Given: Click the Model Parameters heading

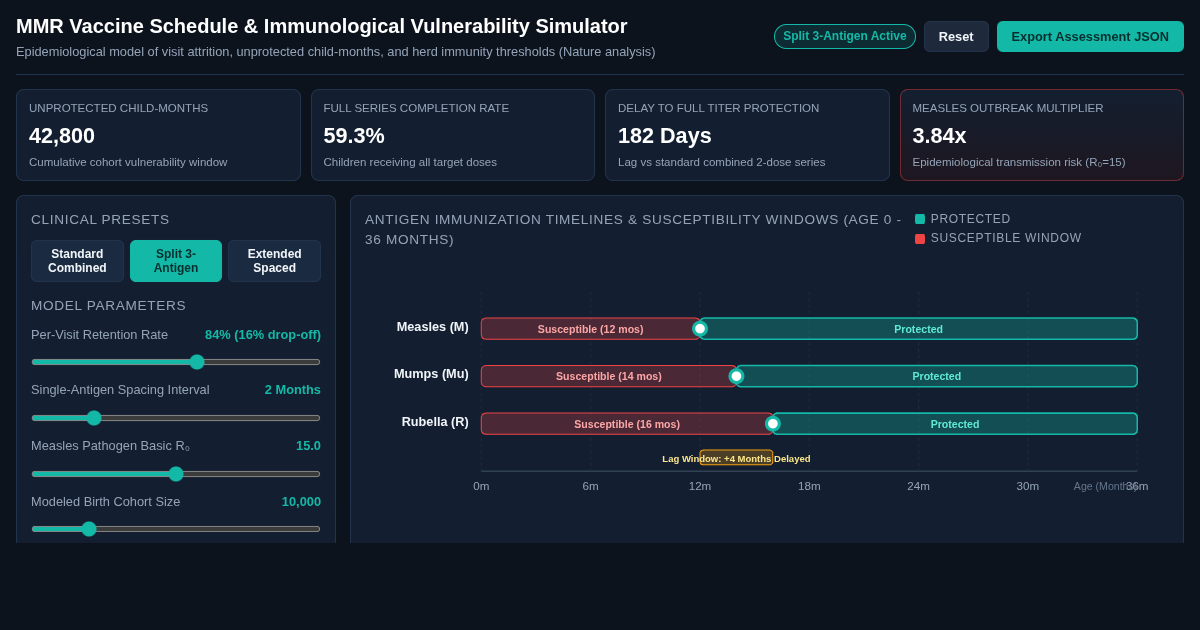Looking at the screenshot, I should 108,306.
